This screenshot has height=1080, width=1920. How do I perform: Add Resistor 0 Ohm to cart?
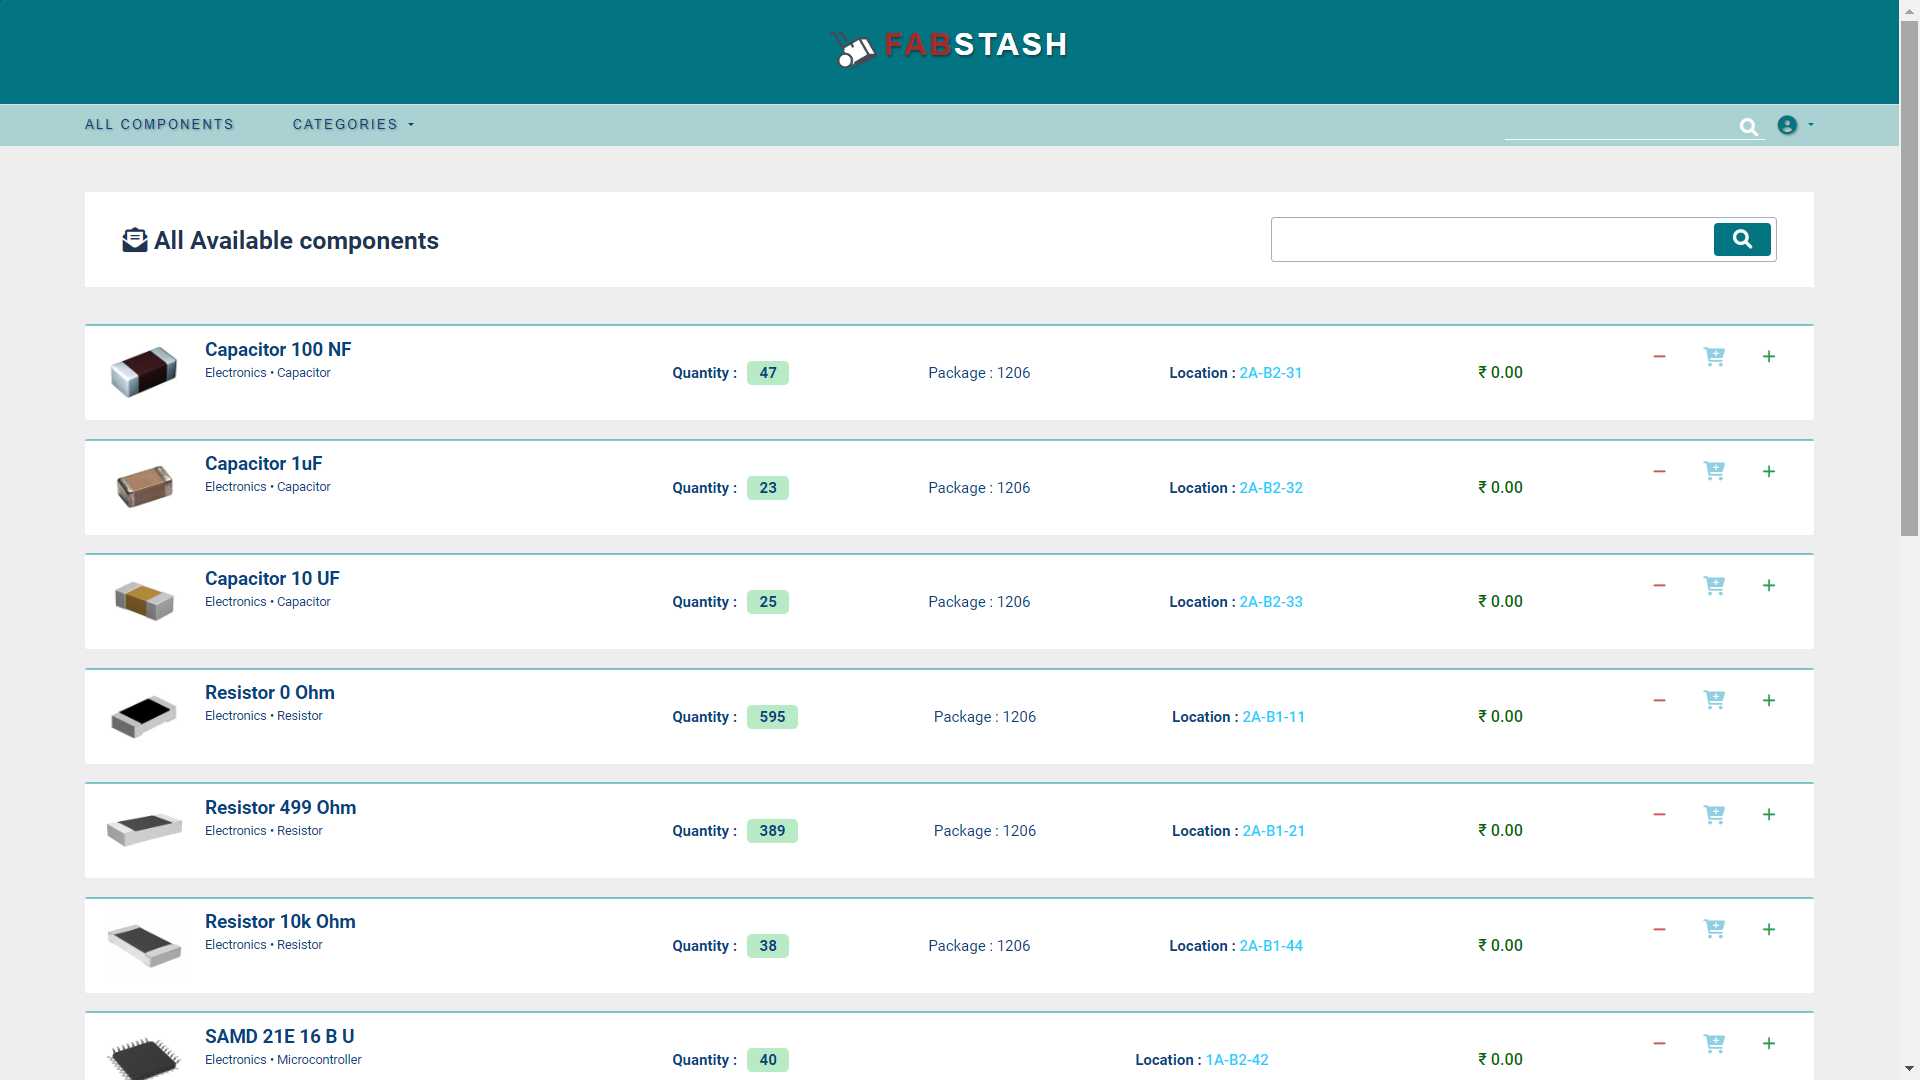[1714, 700]
